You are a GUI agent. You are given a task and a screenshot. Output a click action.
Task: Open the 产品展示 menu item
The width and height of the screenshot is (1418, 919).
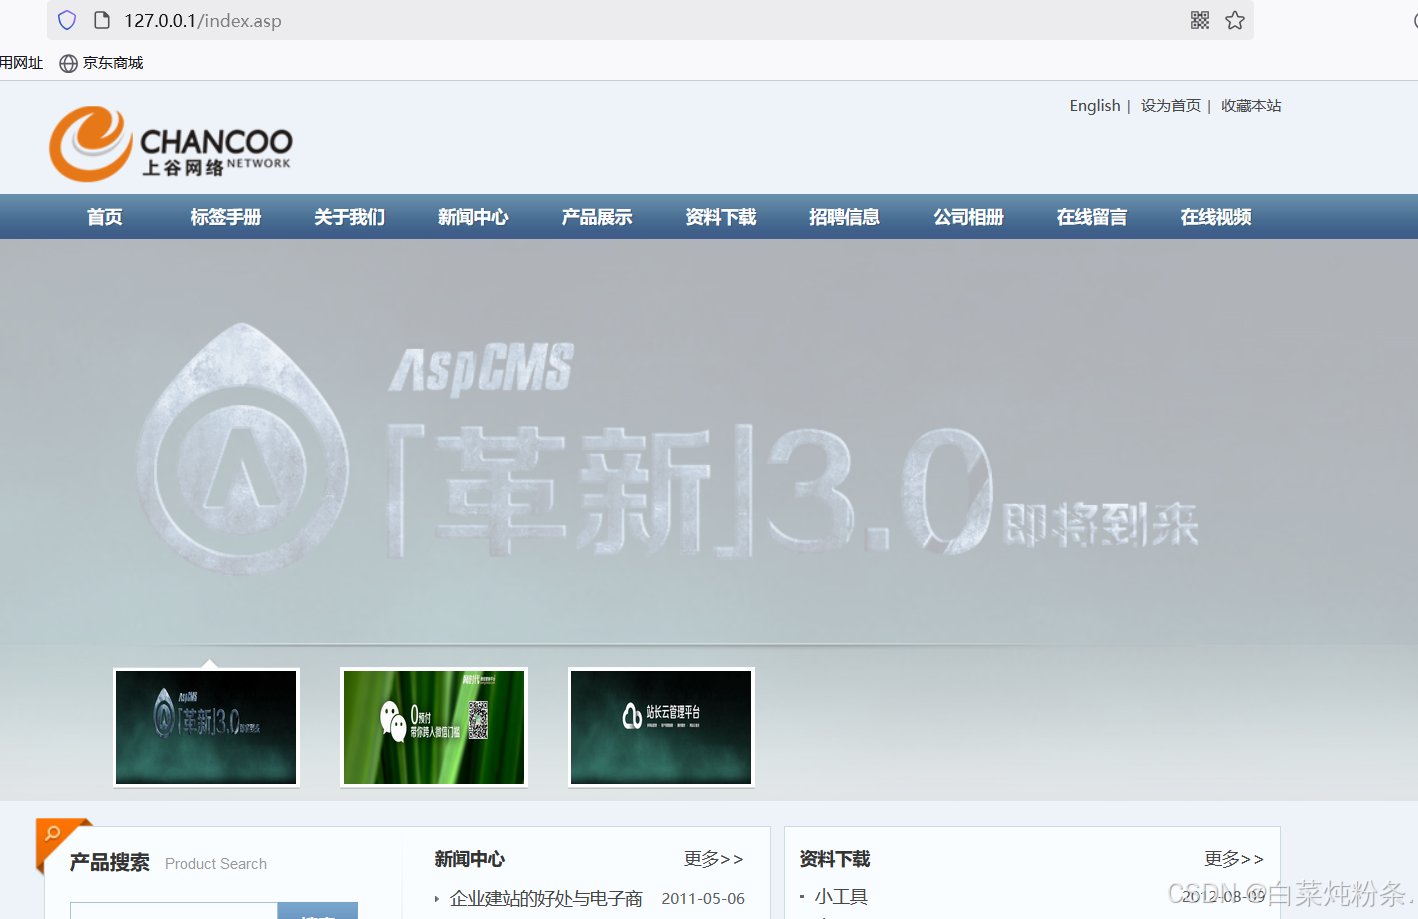pos(597,217)
